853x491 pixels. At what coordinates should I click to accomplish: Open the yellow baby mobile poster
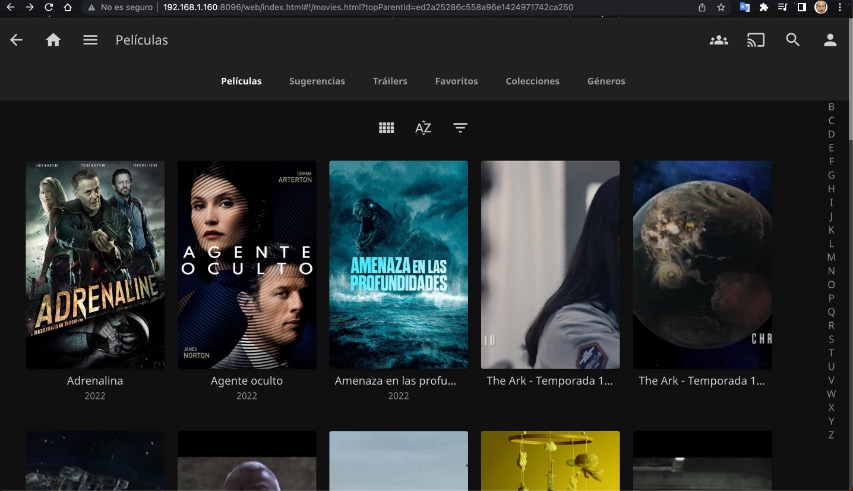551,461
